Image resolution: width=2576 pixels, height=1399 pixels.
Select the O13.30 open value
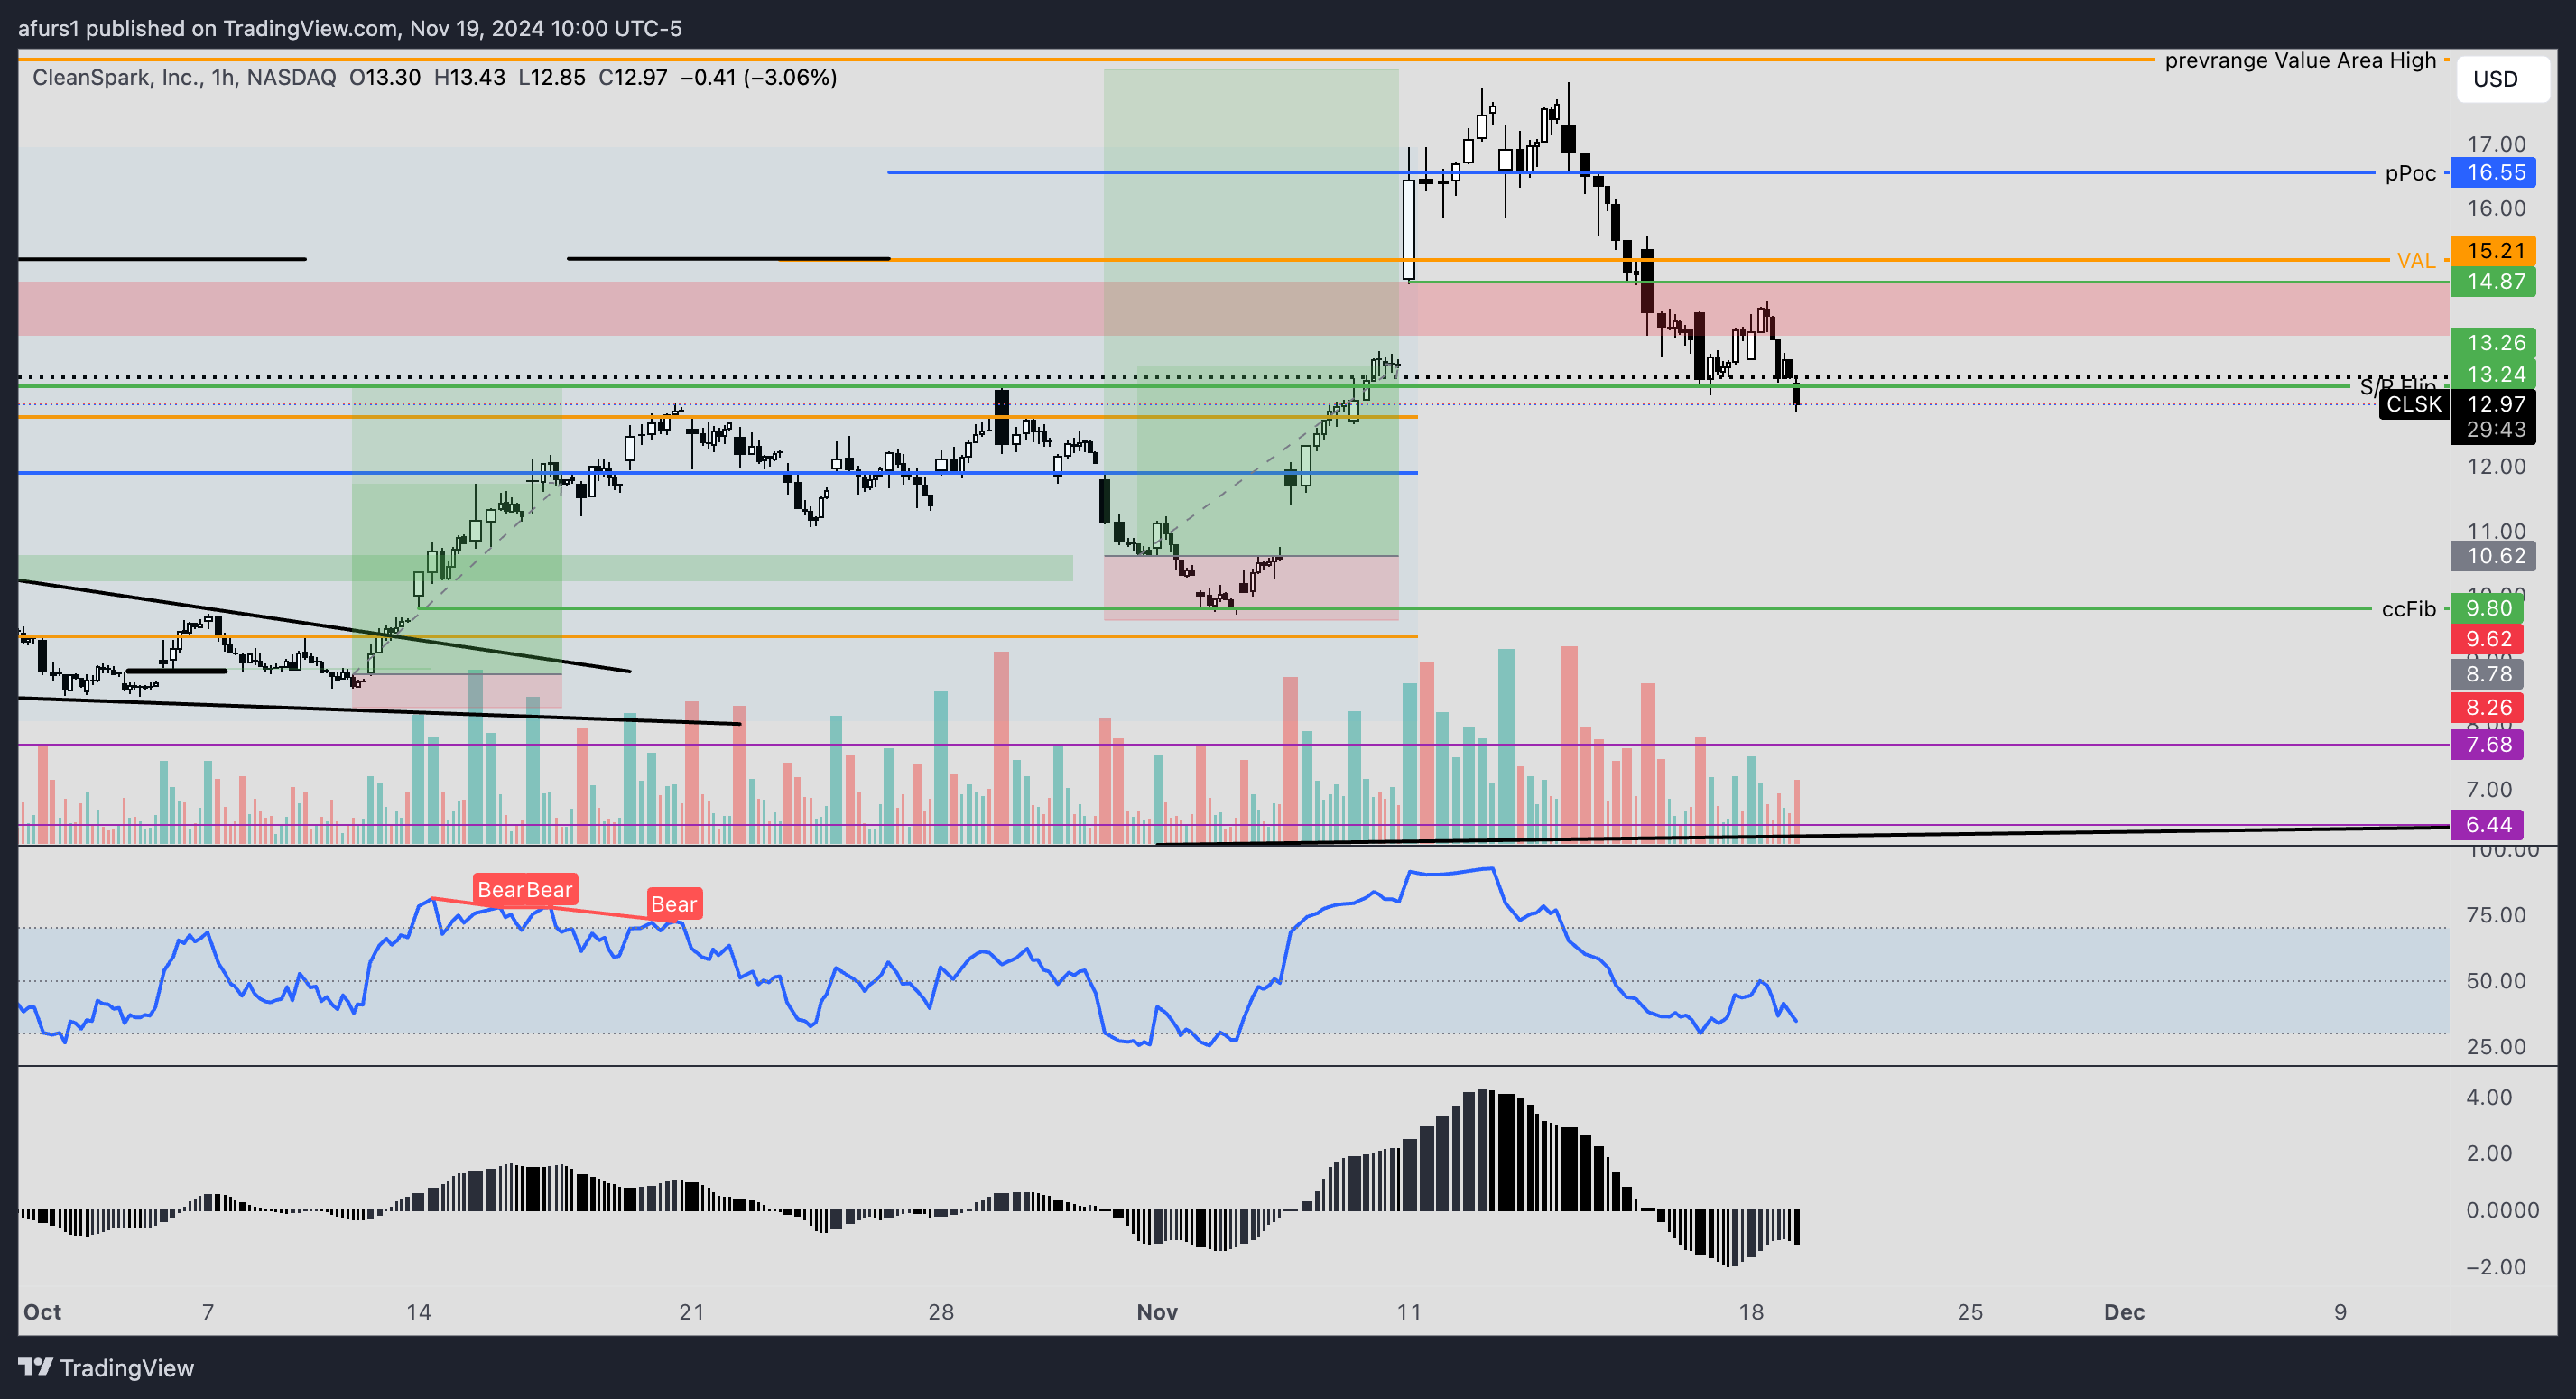385,77
